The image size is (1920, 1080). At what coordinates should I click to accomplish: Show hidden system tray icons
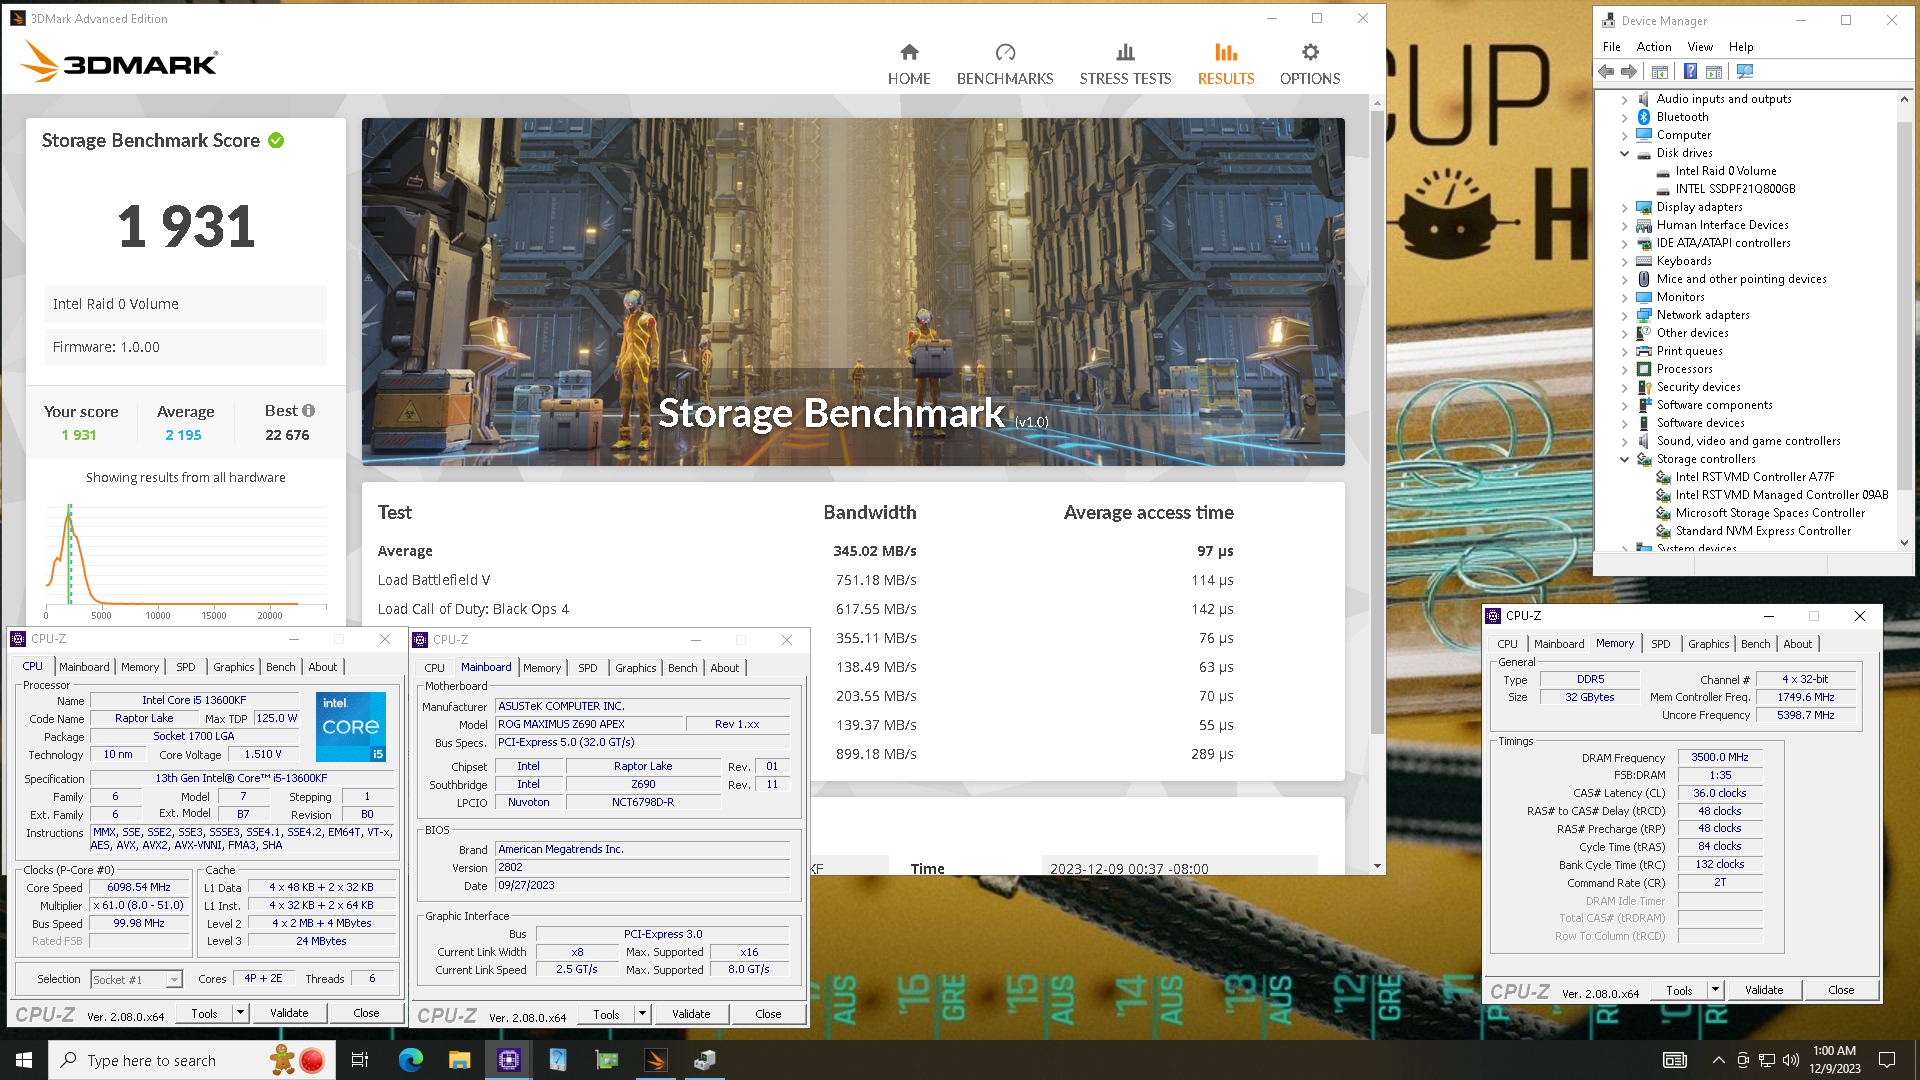[1718, 1060]
